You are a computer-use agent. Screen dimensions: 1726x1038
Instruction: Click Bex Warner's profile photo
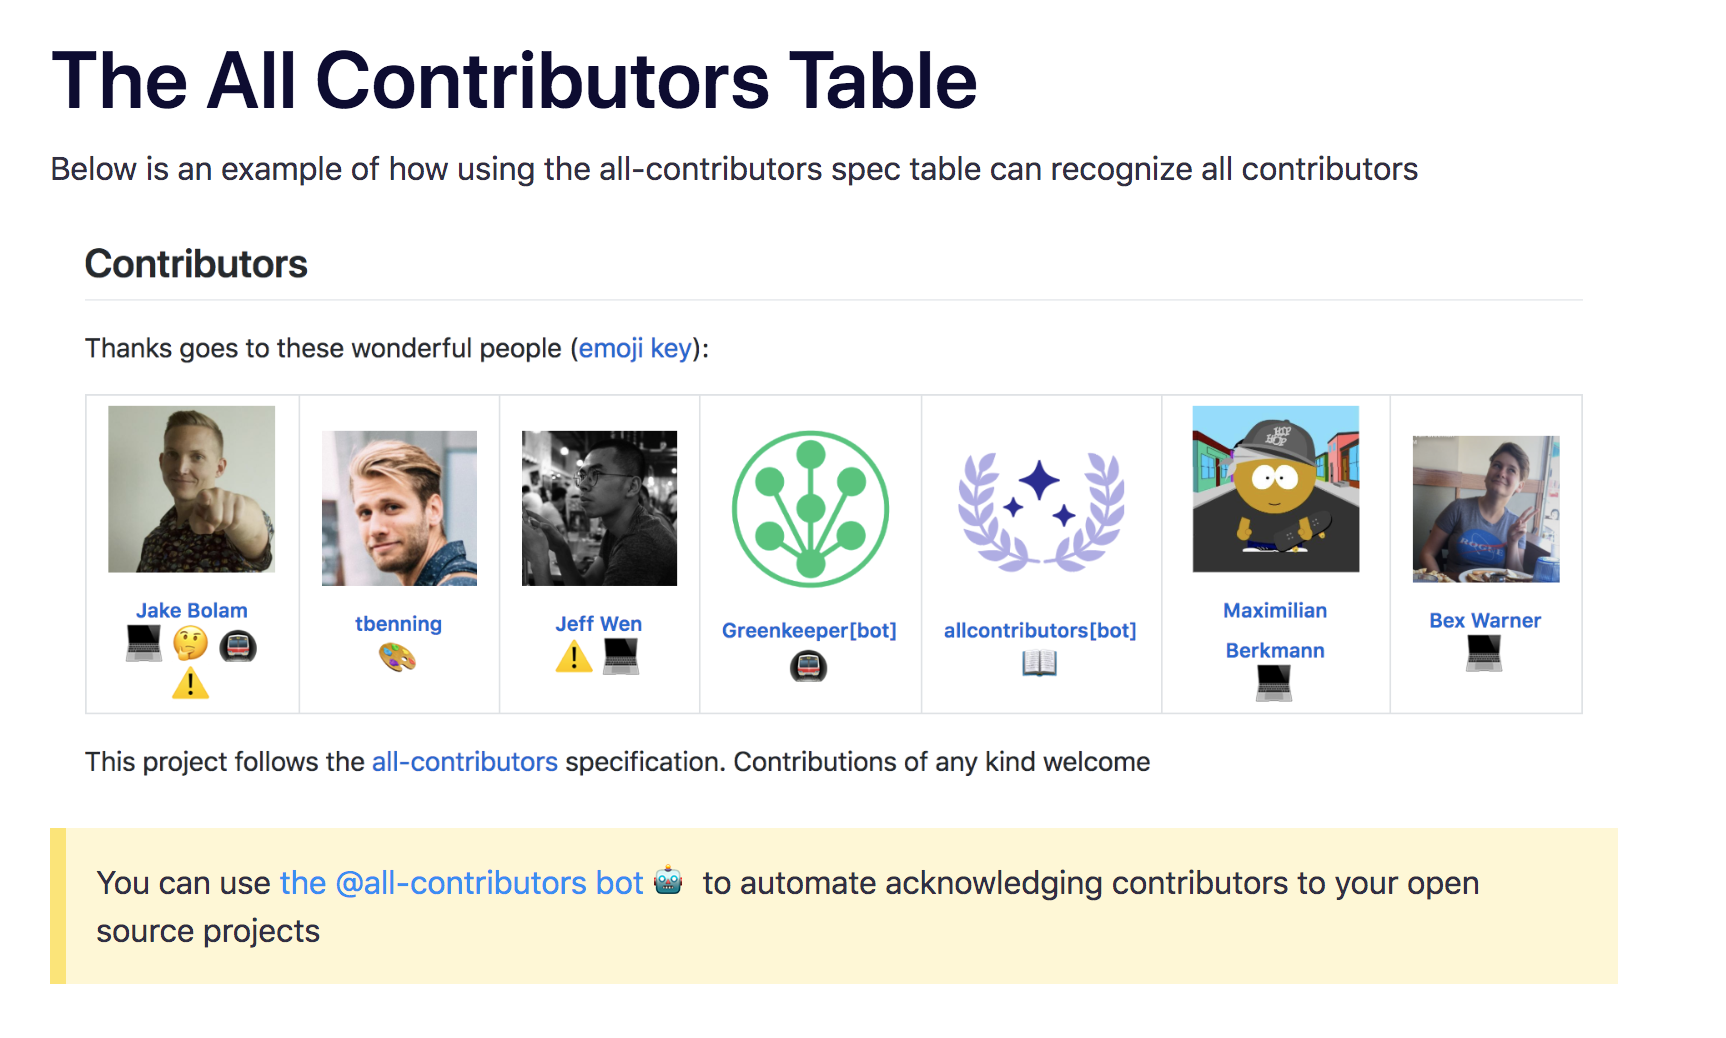[x=1485, y=508]
